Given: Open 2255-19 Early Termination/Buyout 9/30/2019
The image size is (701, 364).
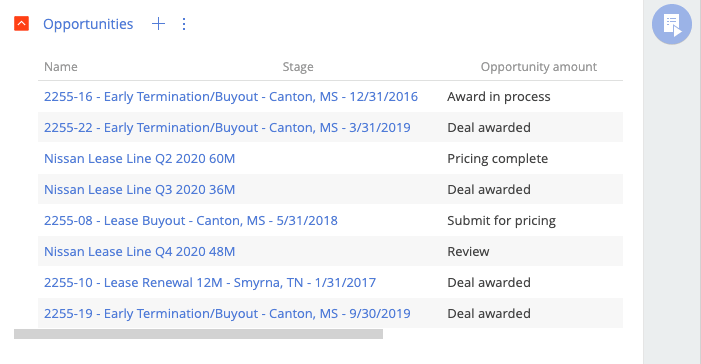Looking at the screenshot, I should pos(227,313).
